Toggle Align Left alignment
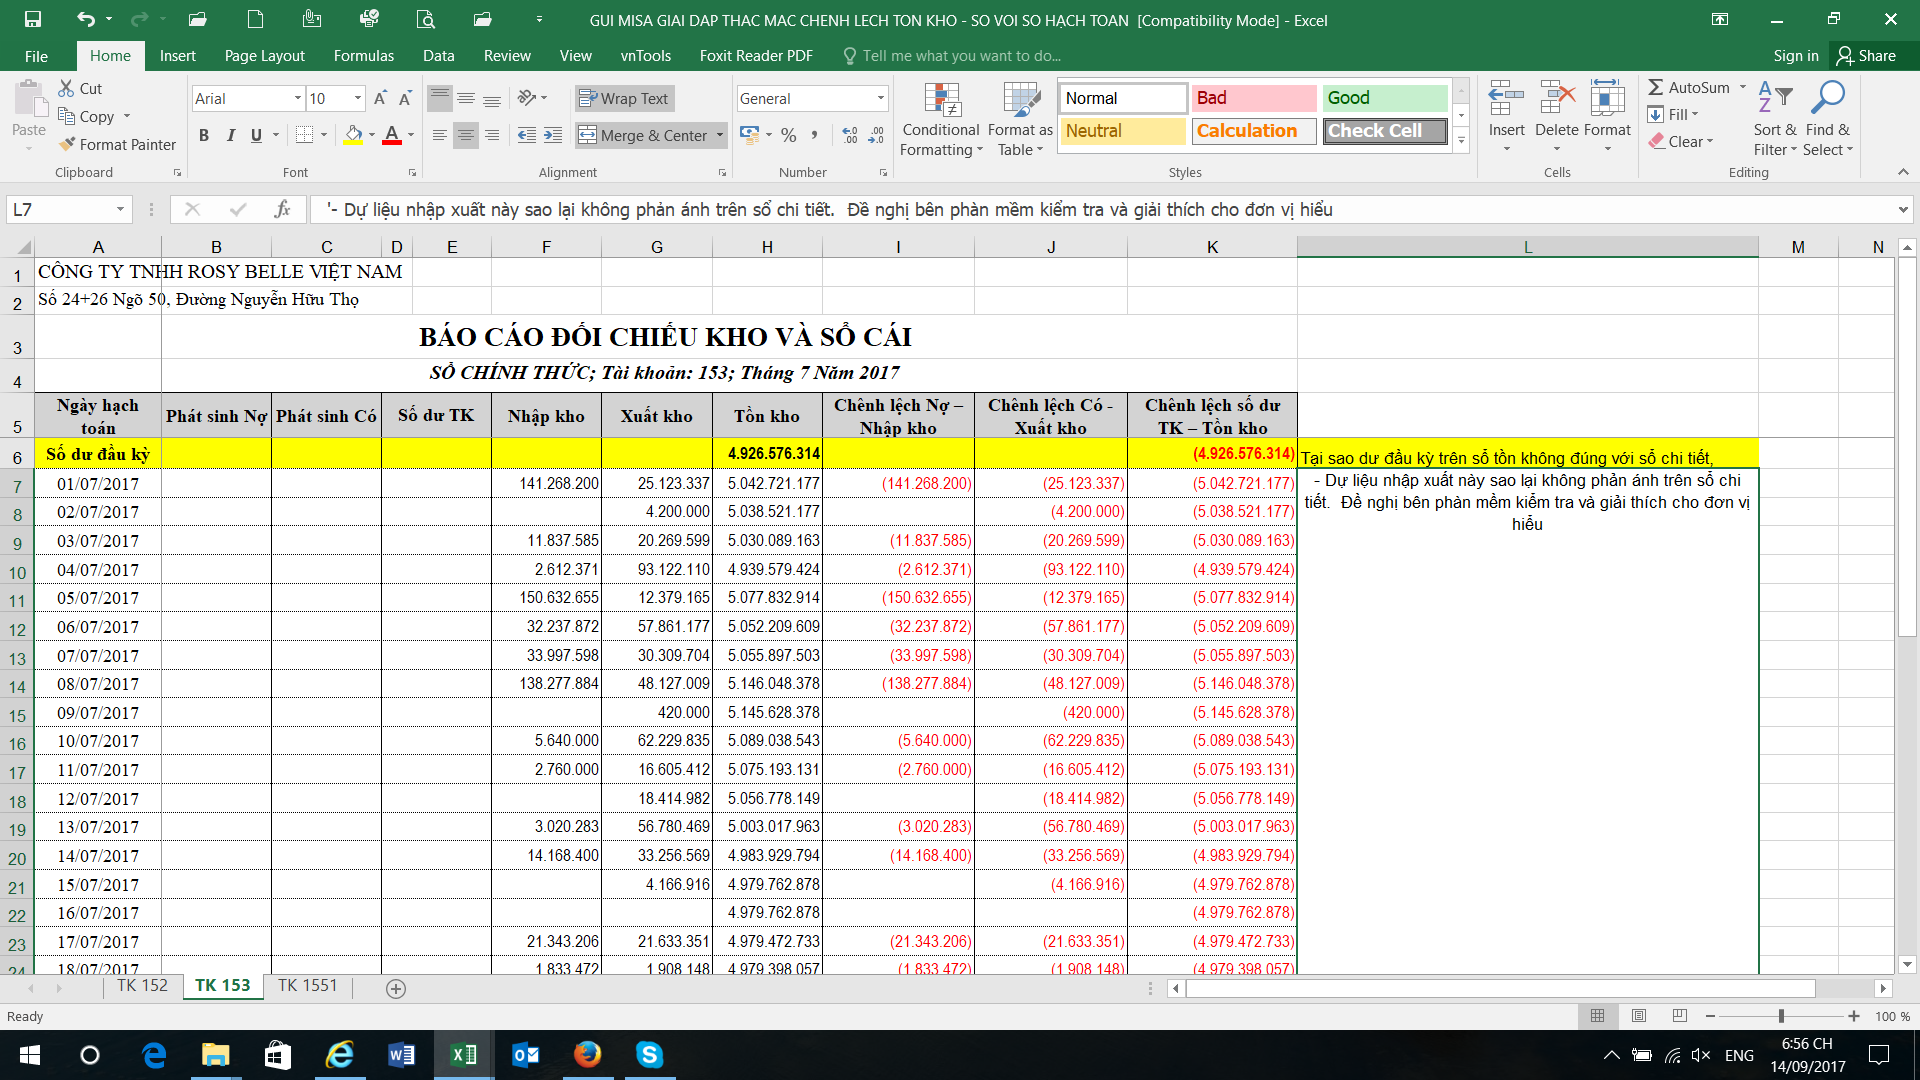Image resolution: width=1920 pixels, height=1080 pixels. pos(440,135)
